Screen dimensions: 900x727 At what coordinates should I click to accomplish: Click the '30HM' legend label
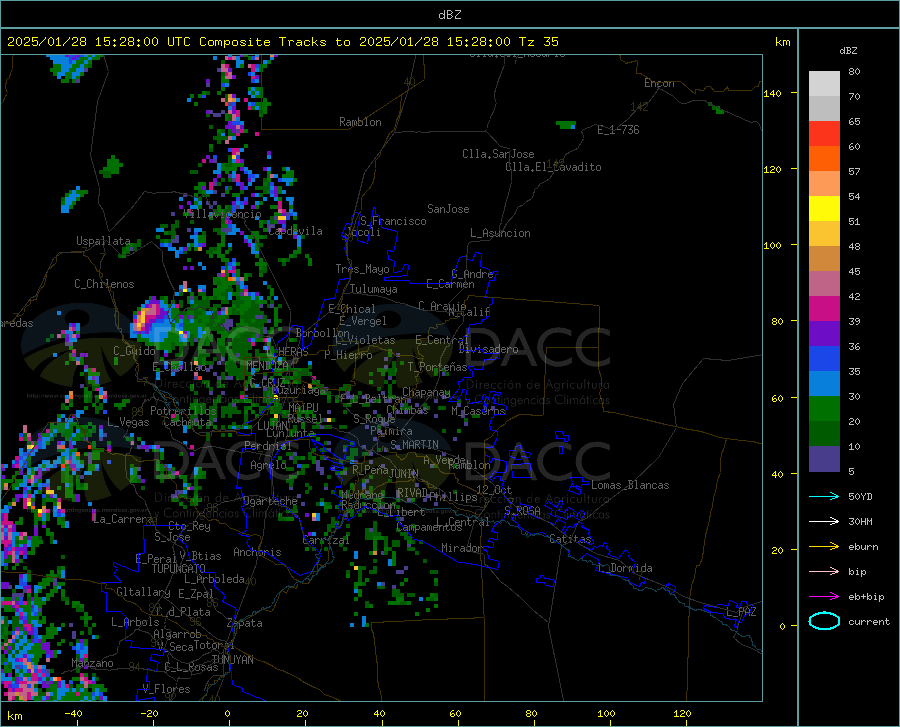point(860,522)
